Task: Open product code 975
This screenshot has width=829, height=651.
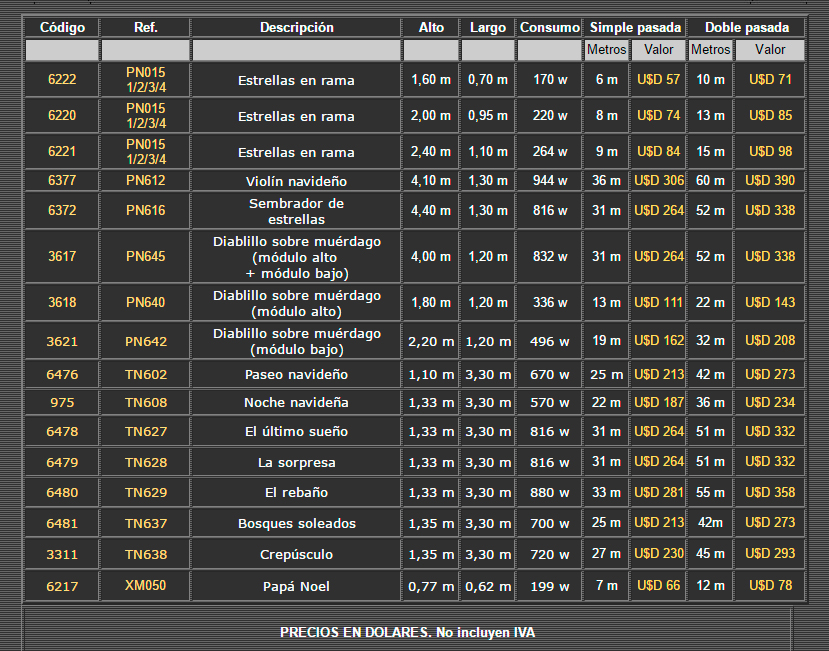Action: [62, 403]
